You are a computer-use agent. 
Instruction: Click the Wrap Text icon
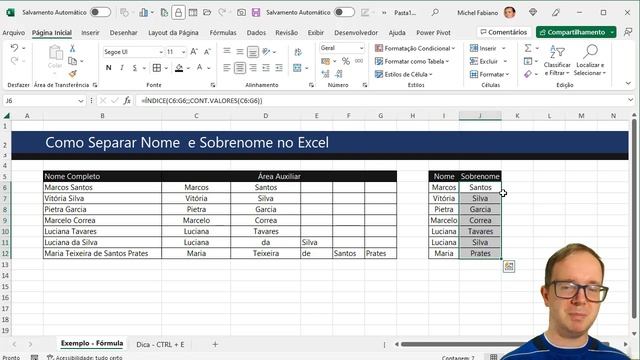298,52
